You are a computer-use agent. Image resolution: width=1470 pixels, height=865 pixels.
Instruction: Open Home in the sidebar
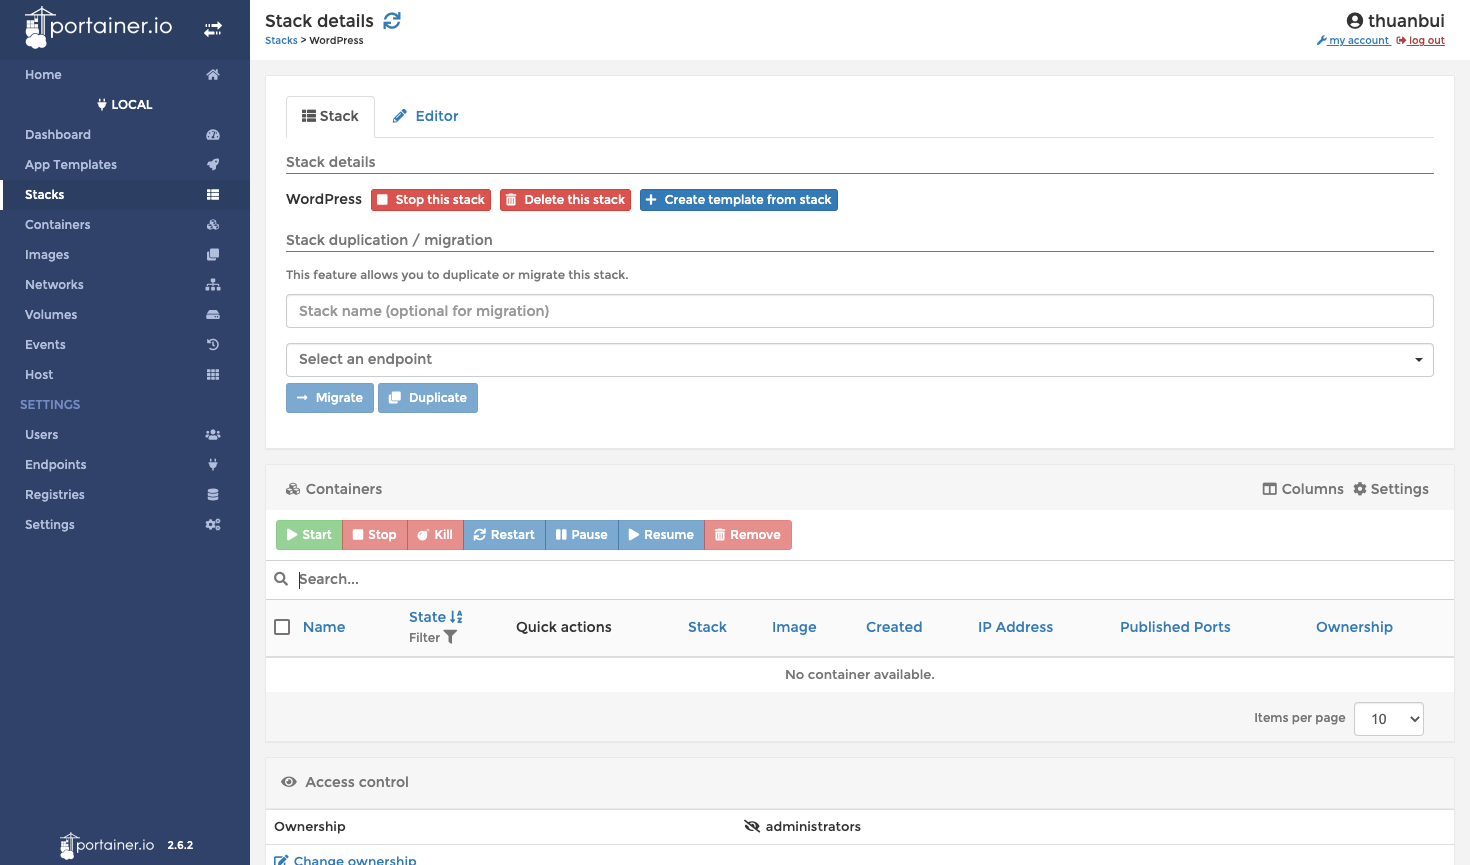43,75
